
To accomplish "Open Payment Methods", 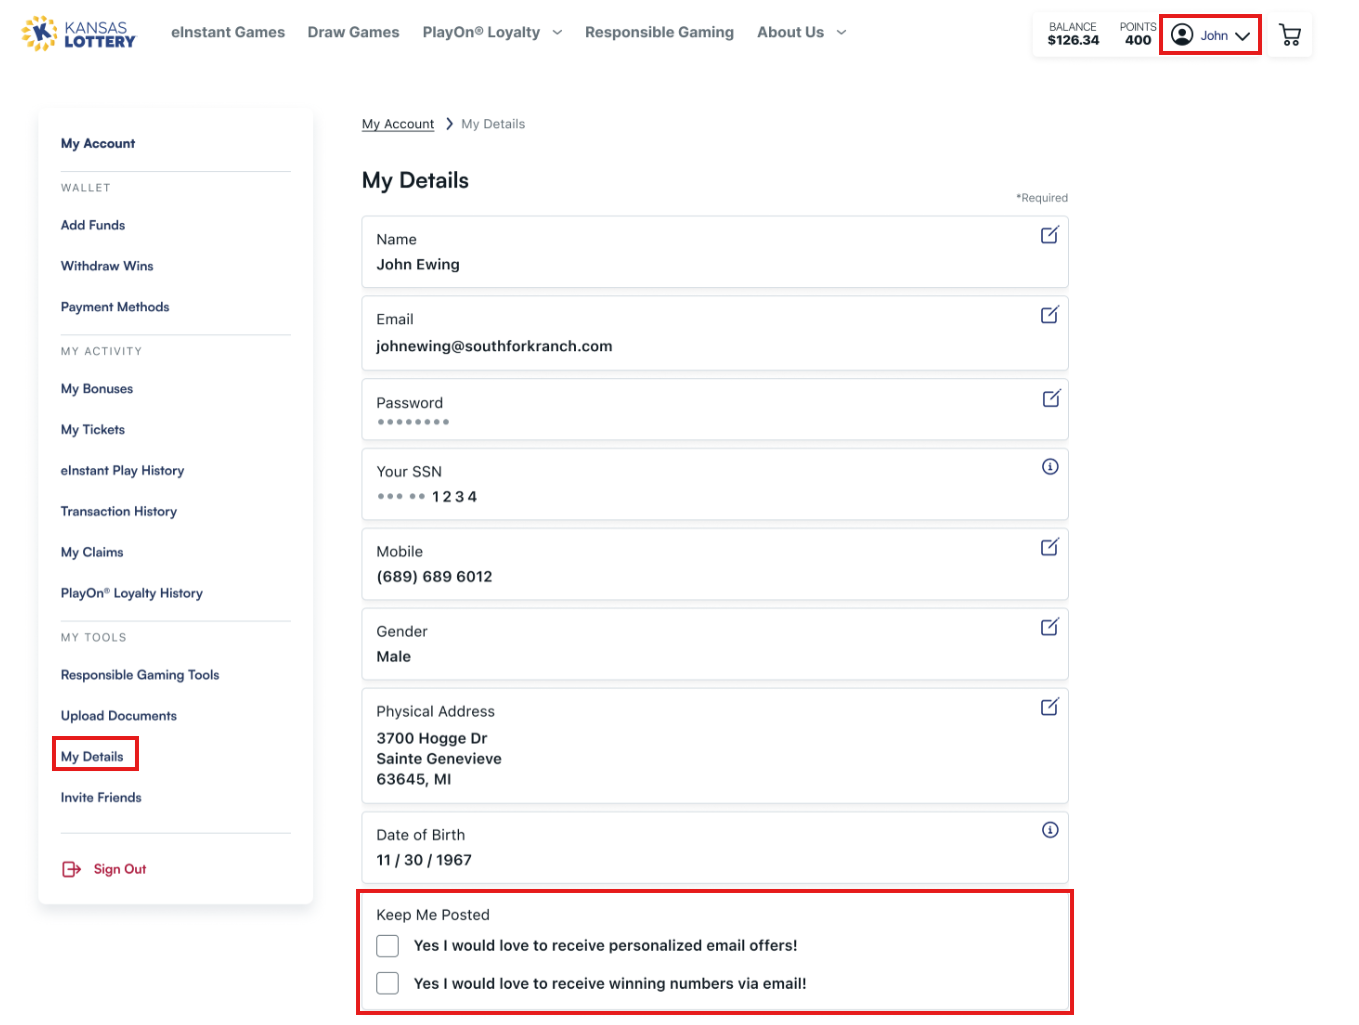I will pyautogui.click(x=115, y=307).
